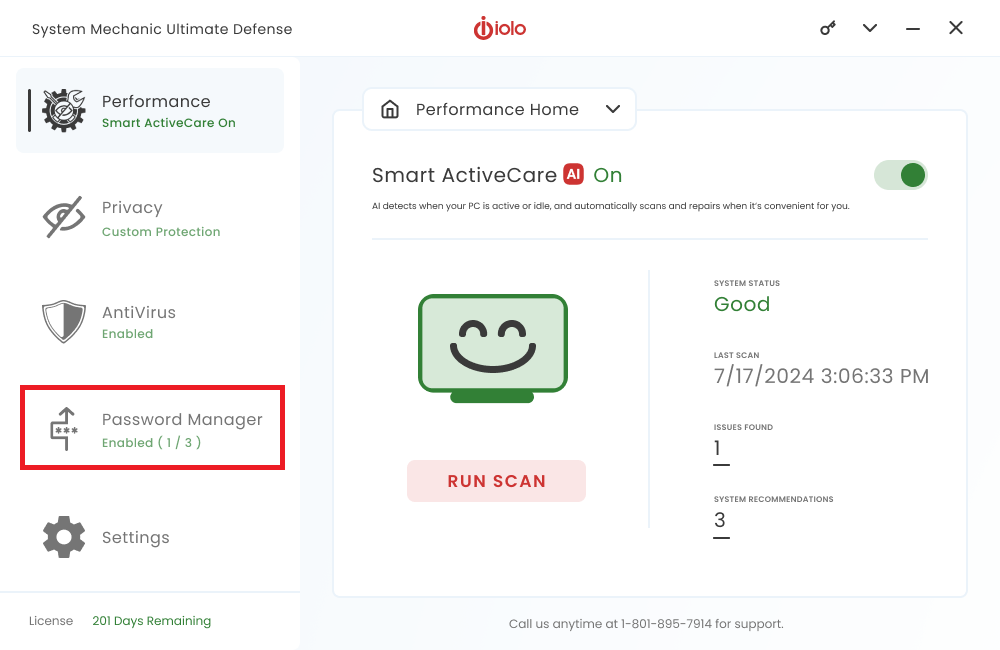Viewport: 1000px width, 650px height.
Task: Click the System Mechanic Ultimate Defense title
Action: pos(162,29)
